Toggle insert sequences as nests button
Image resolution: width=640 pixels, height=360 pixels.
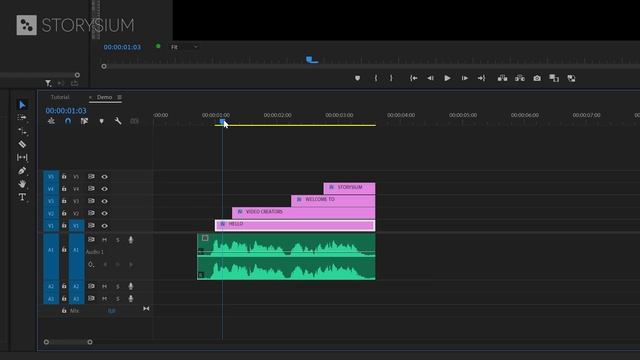click(51, 121)
